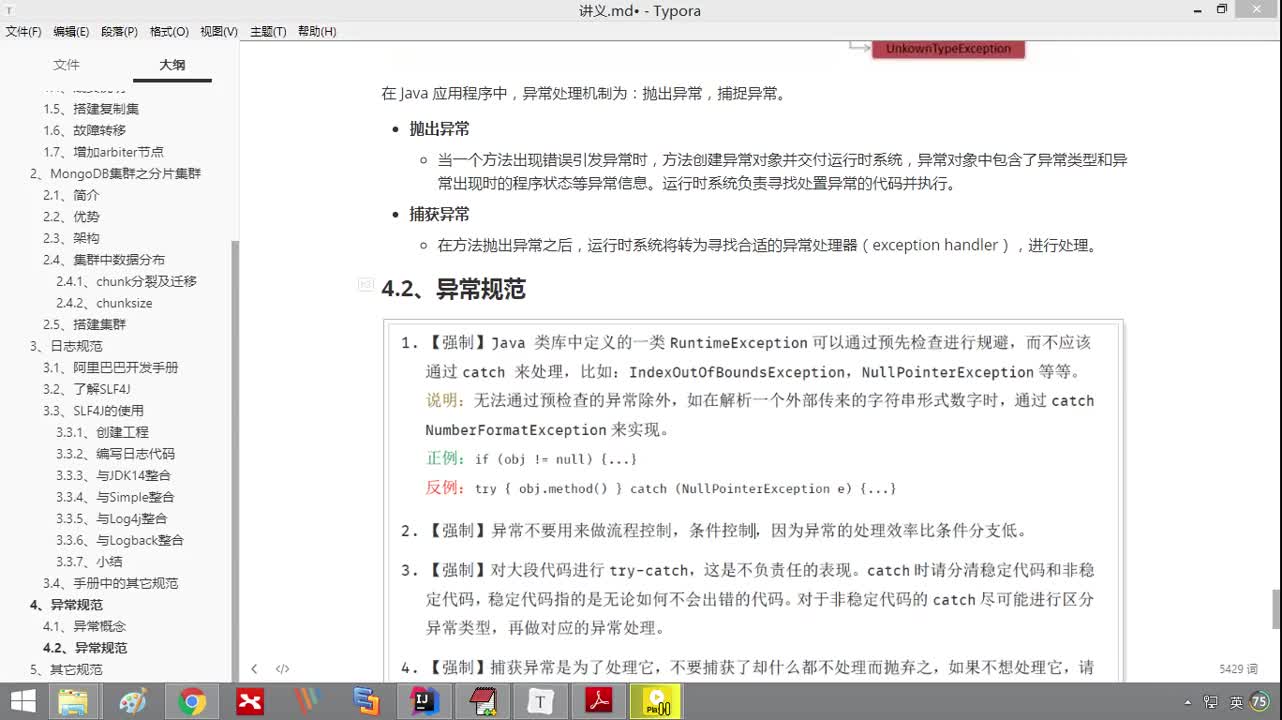The height and width of the screenshot is (720, 1282).
Task: Go to outline item 3.4、手册中的其它规范
Action: (x=110, y=583)
